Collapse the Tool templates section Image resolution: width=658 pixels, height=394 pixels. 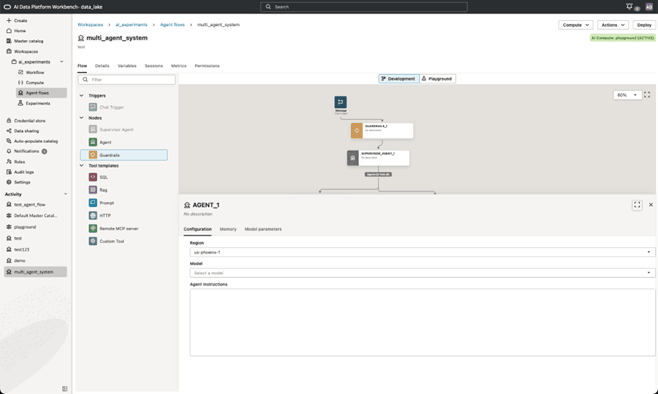click(x=81, y=166)
